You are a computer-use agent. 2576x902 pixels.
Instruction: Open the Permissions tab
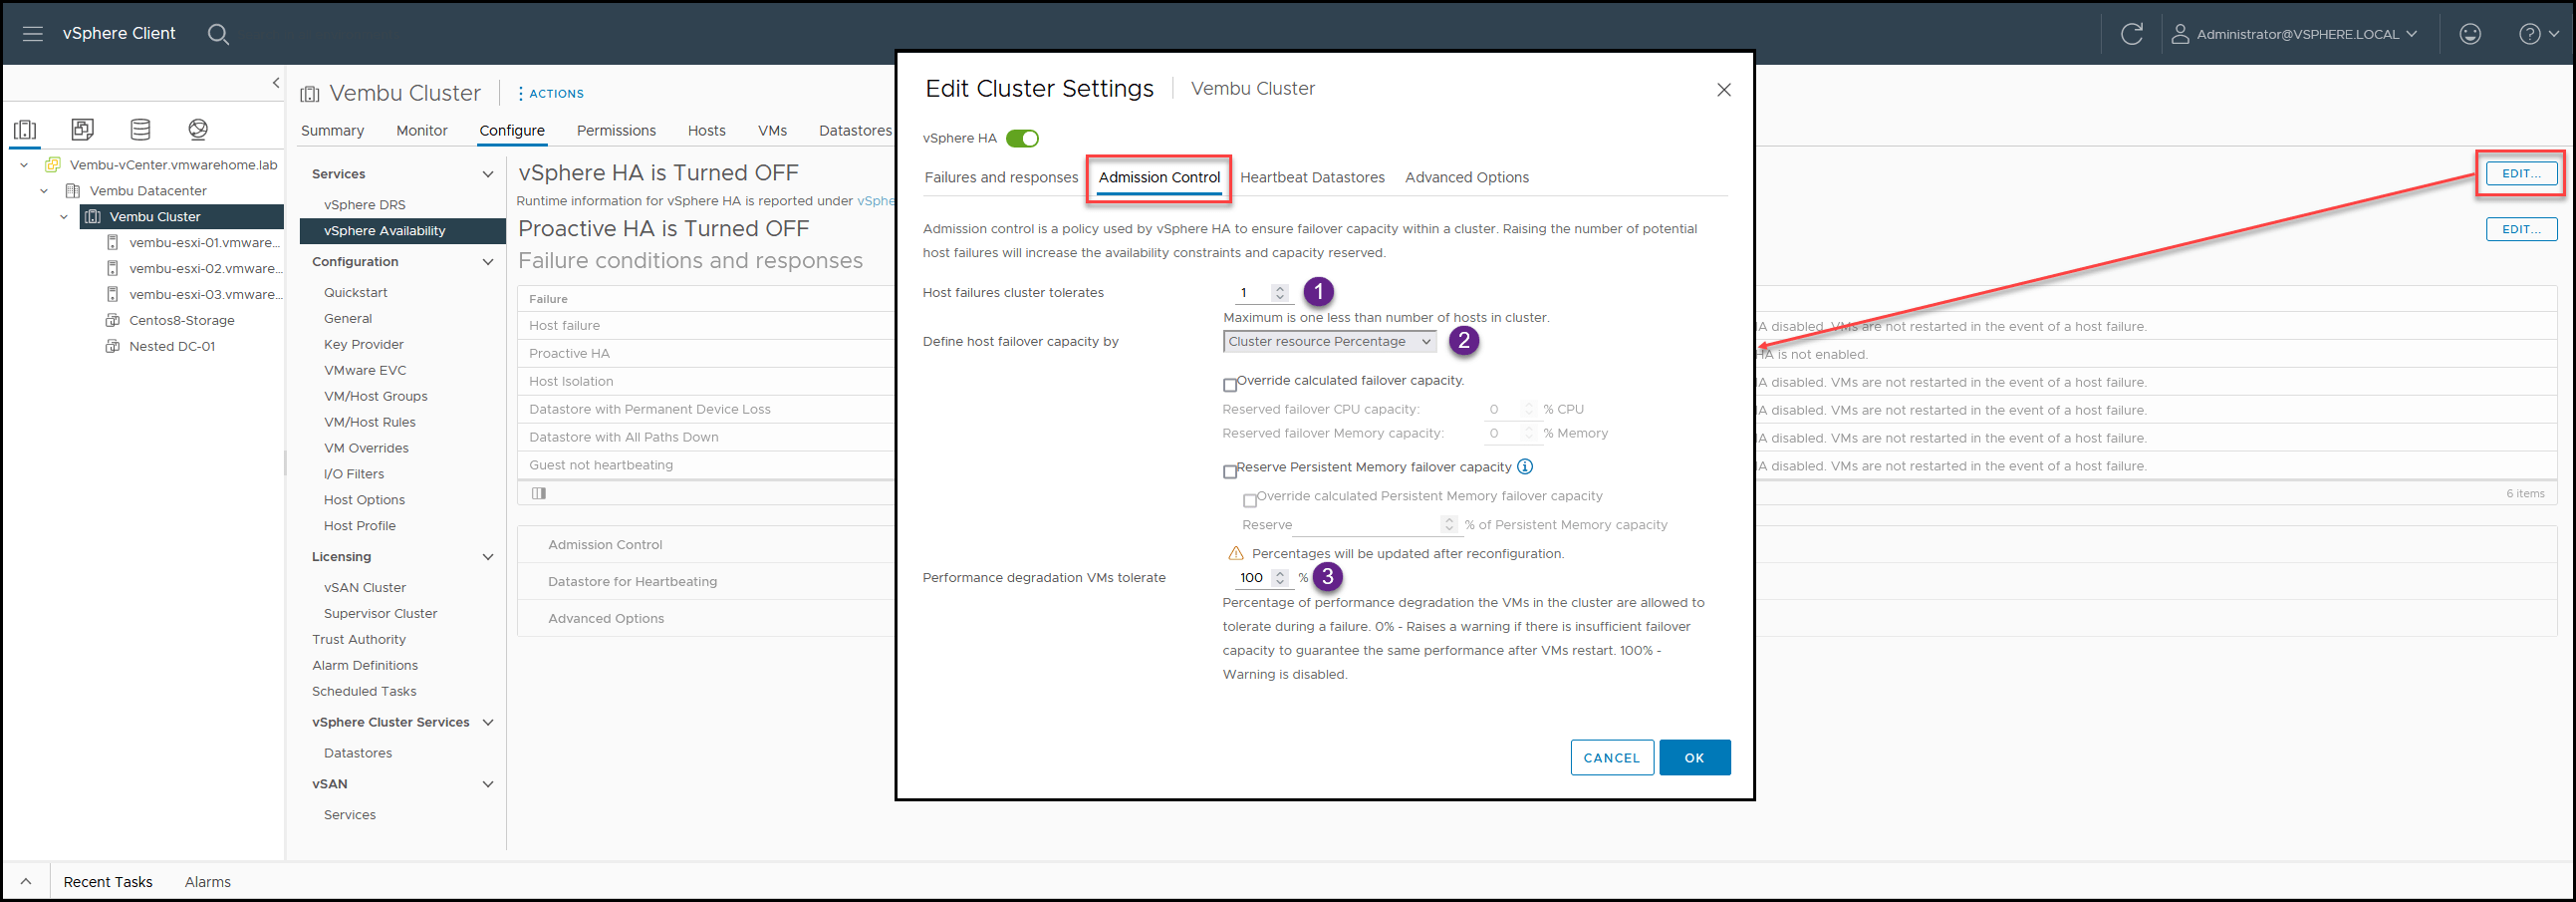[x=616, y=131]
